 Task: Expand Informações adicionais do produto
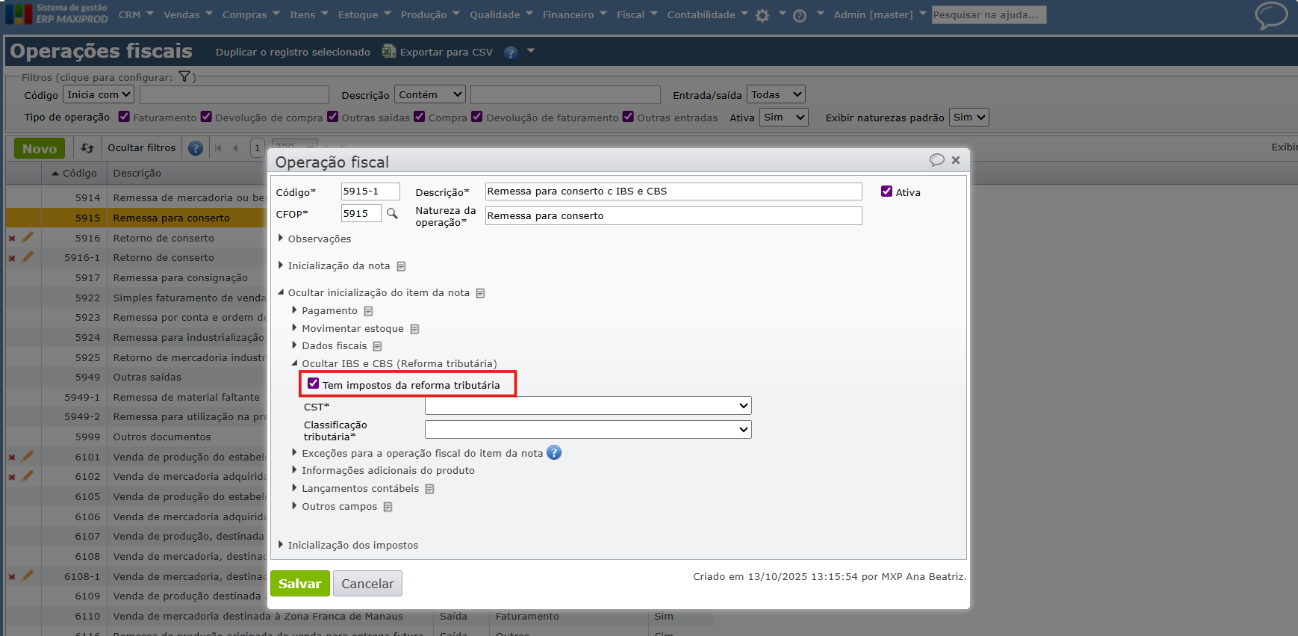(x=383, y=470)
